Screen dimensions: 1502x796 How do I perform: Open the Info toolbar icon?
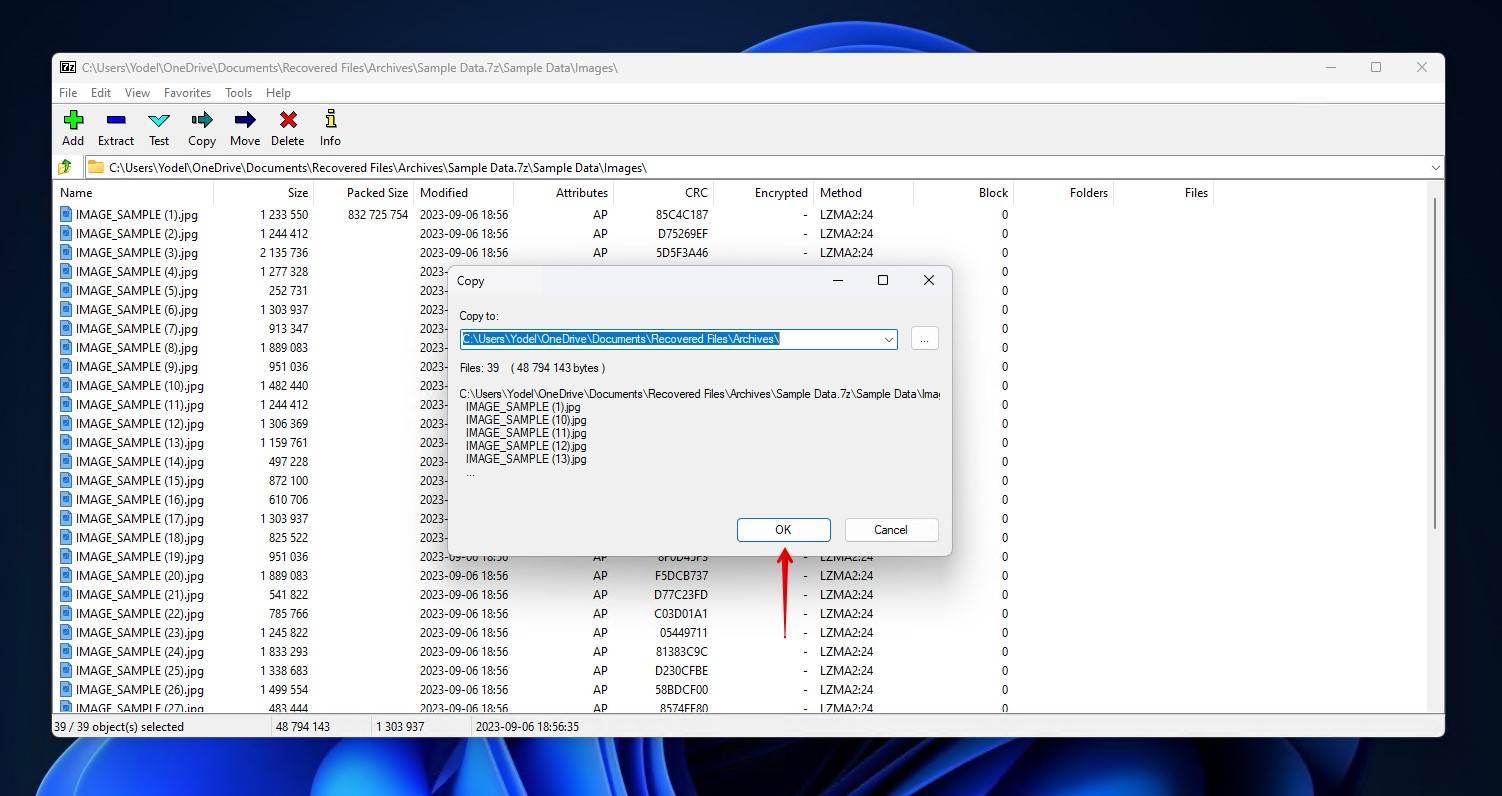330,127
